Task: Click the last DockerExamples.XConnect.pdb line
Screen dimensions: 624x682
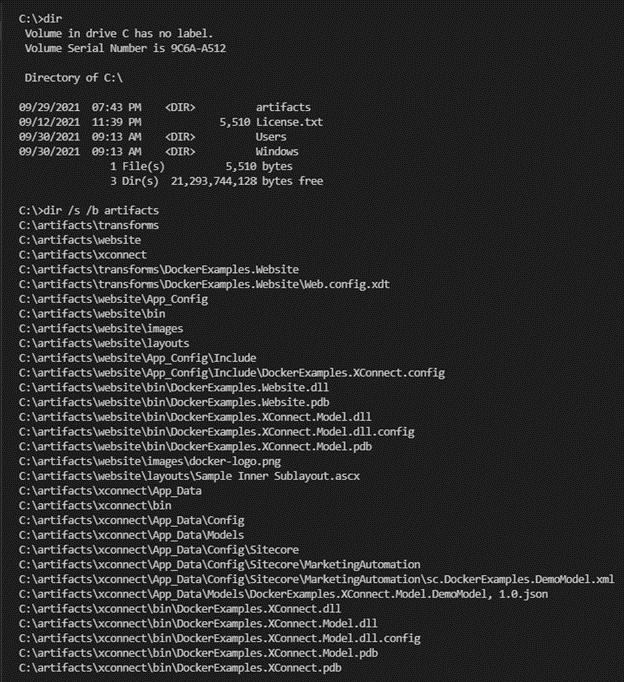Action: 180,668
